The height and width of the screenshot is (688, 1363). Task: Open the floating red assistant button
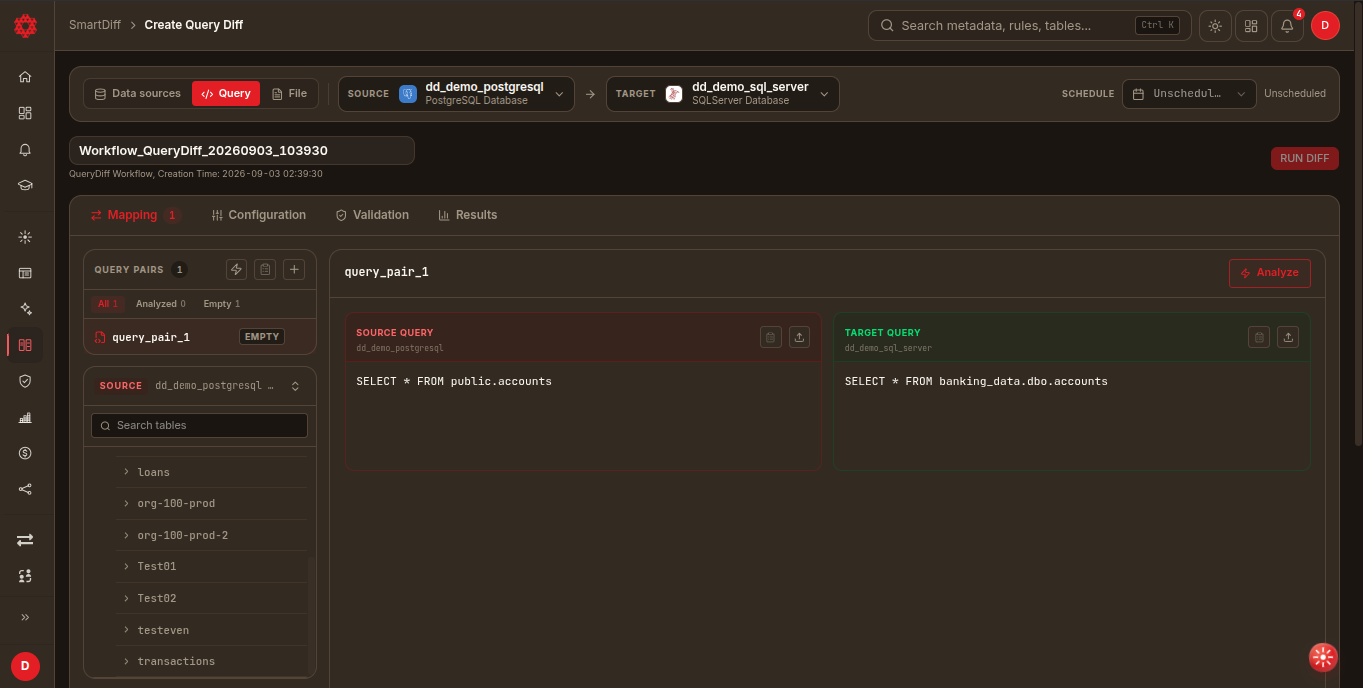(x=1323, y=657)
